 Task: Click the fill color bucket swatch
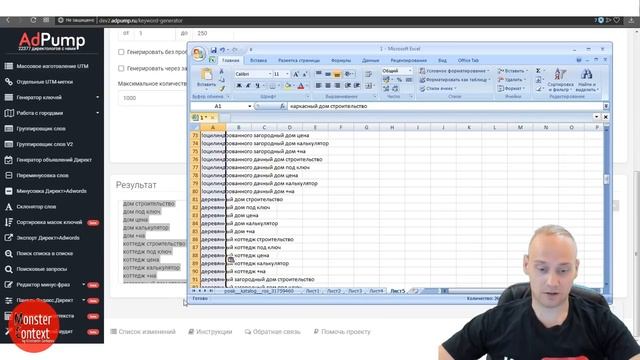(288, 86)
